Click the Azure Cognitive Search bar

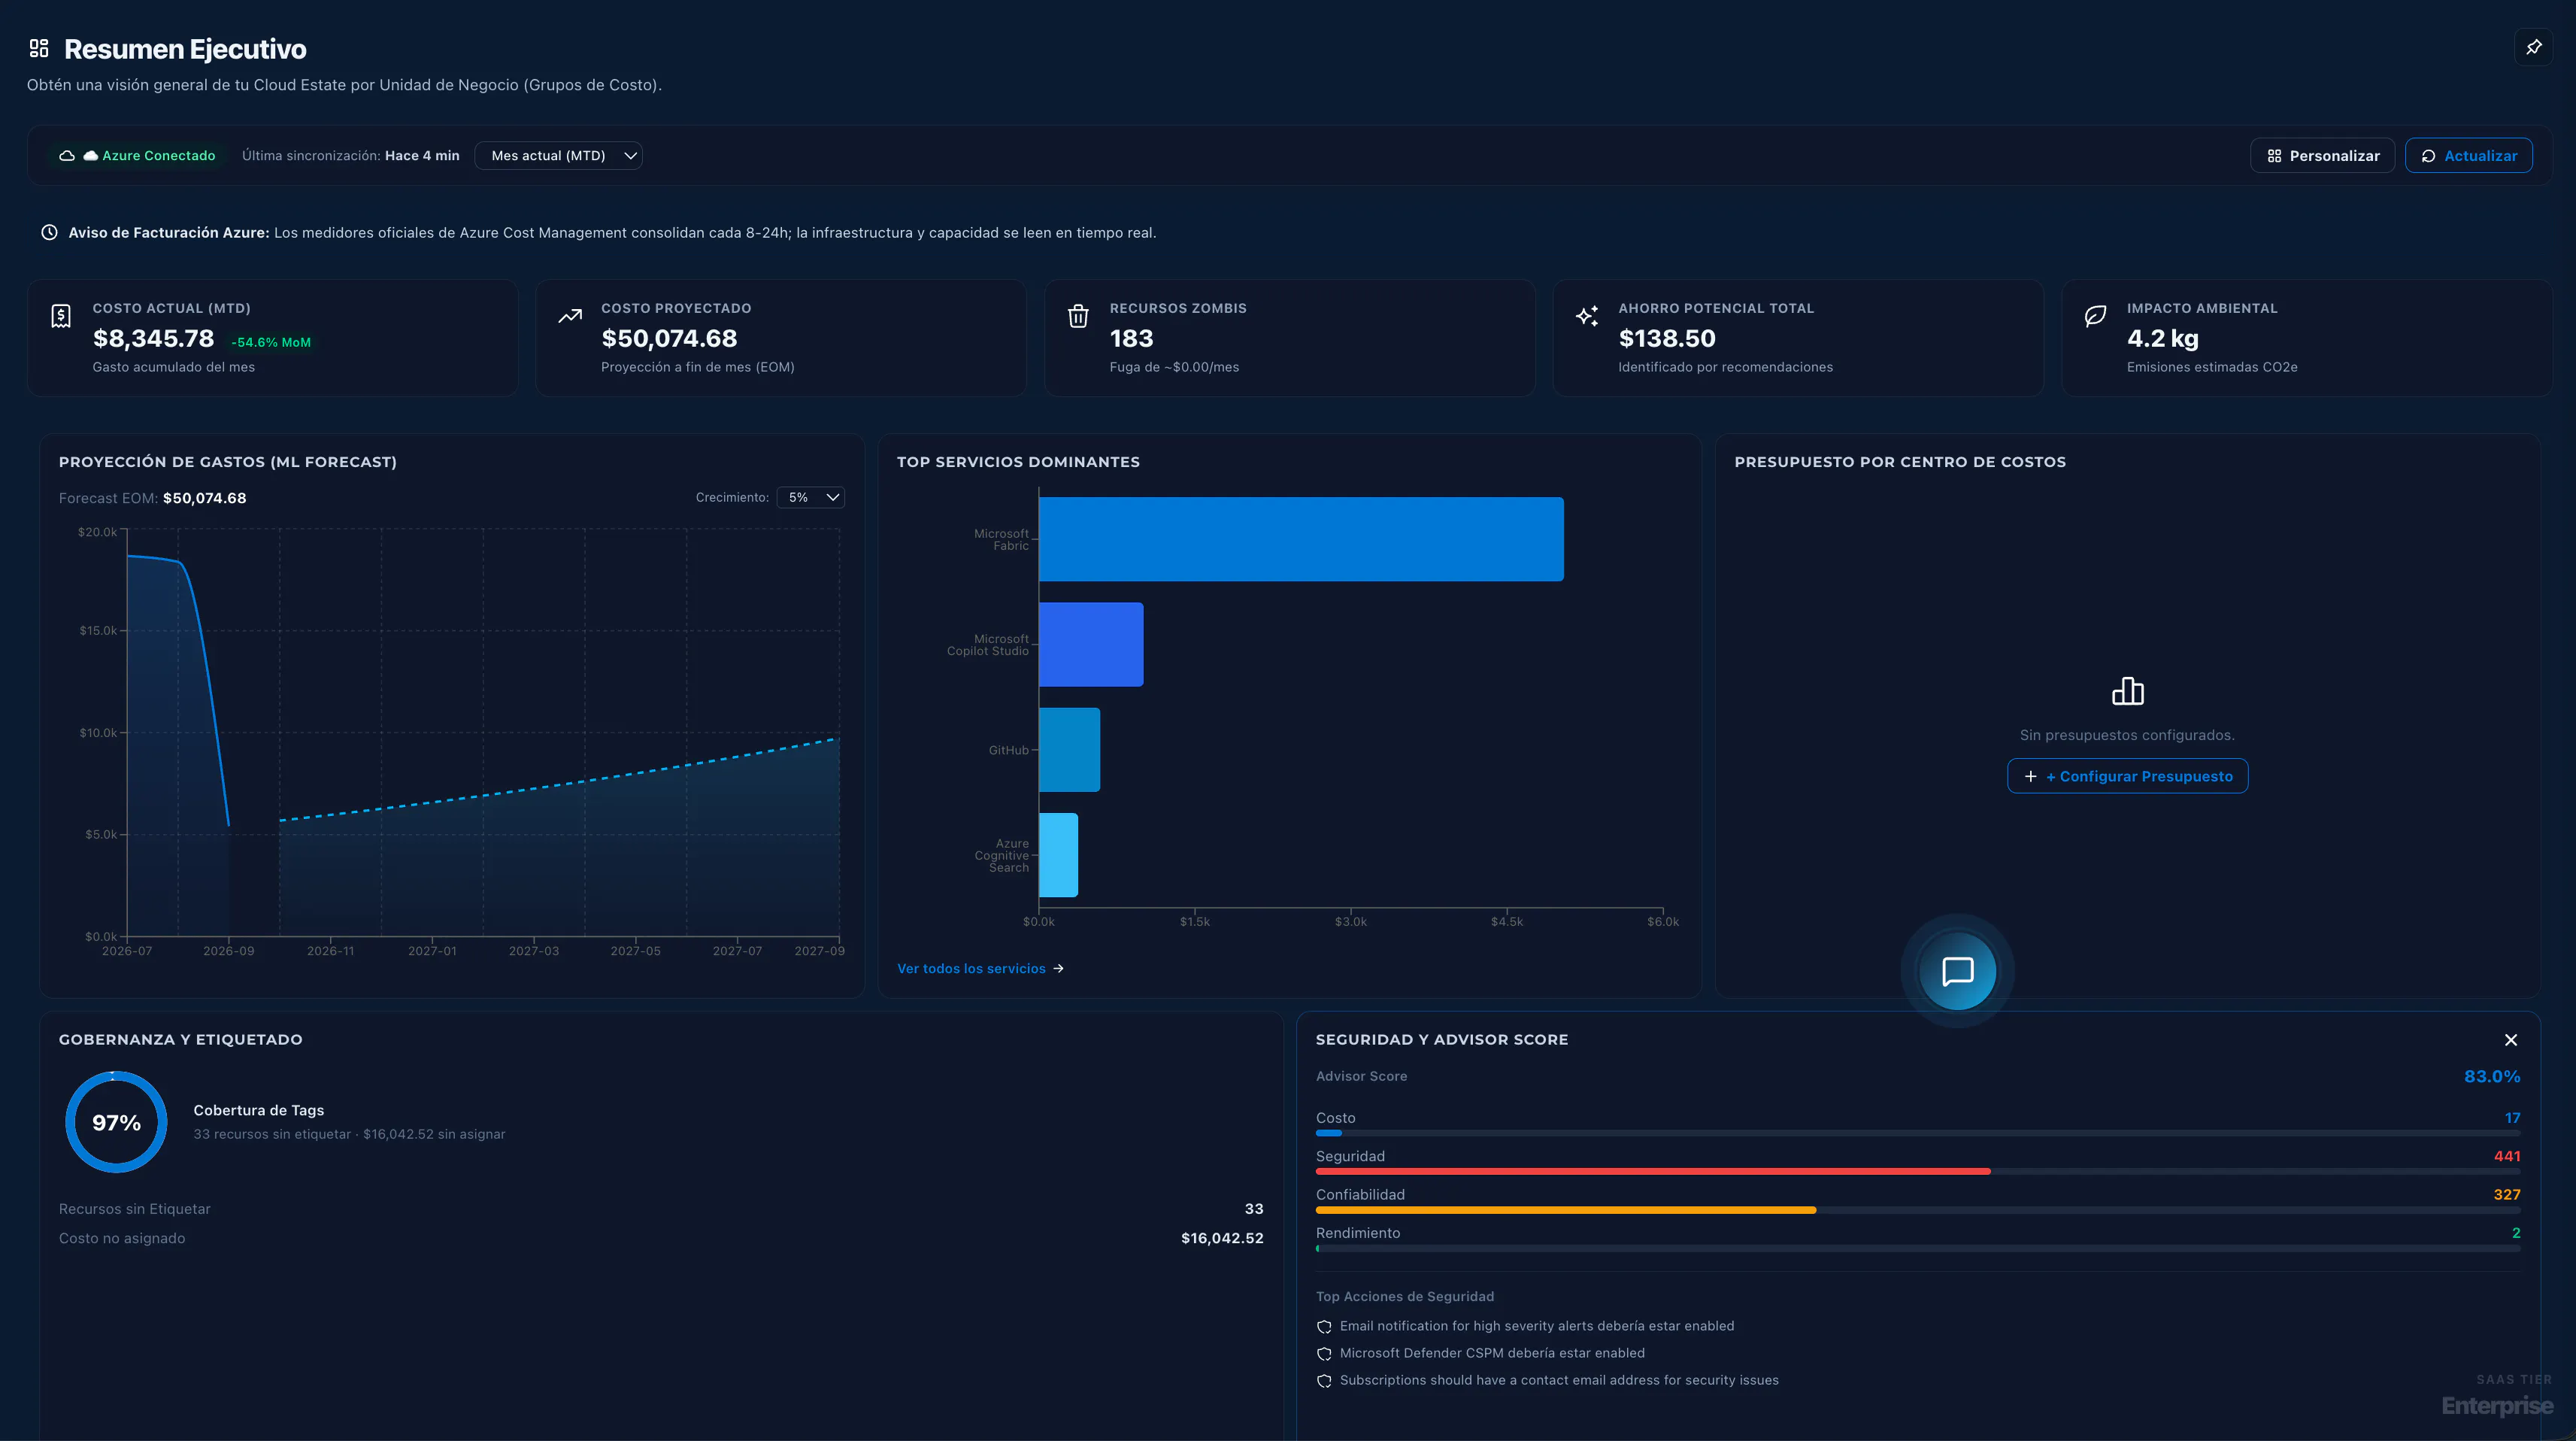pos(1058,855)
